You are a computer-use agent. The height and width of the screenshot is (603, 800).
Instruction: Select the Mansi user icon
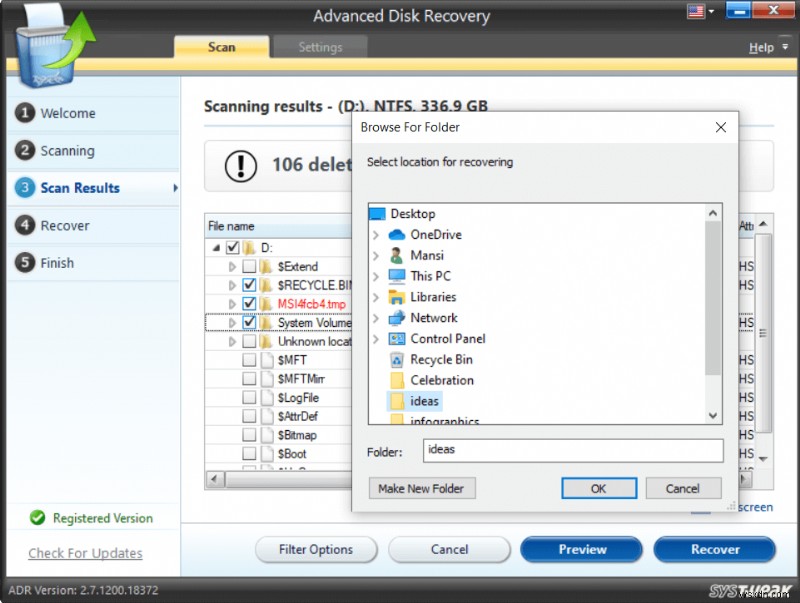[x=396, y=255]
